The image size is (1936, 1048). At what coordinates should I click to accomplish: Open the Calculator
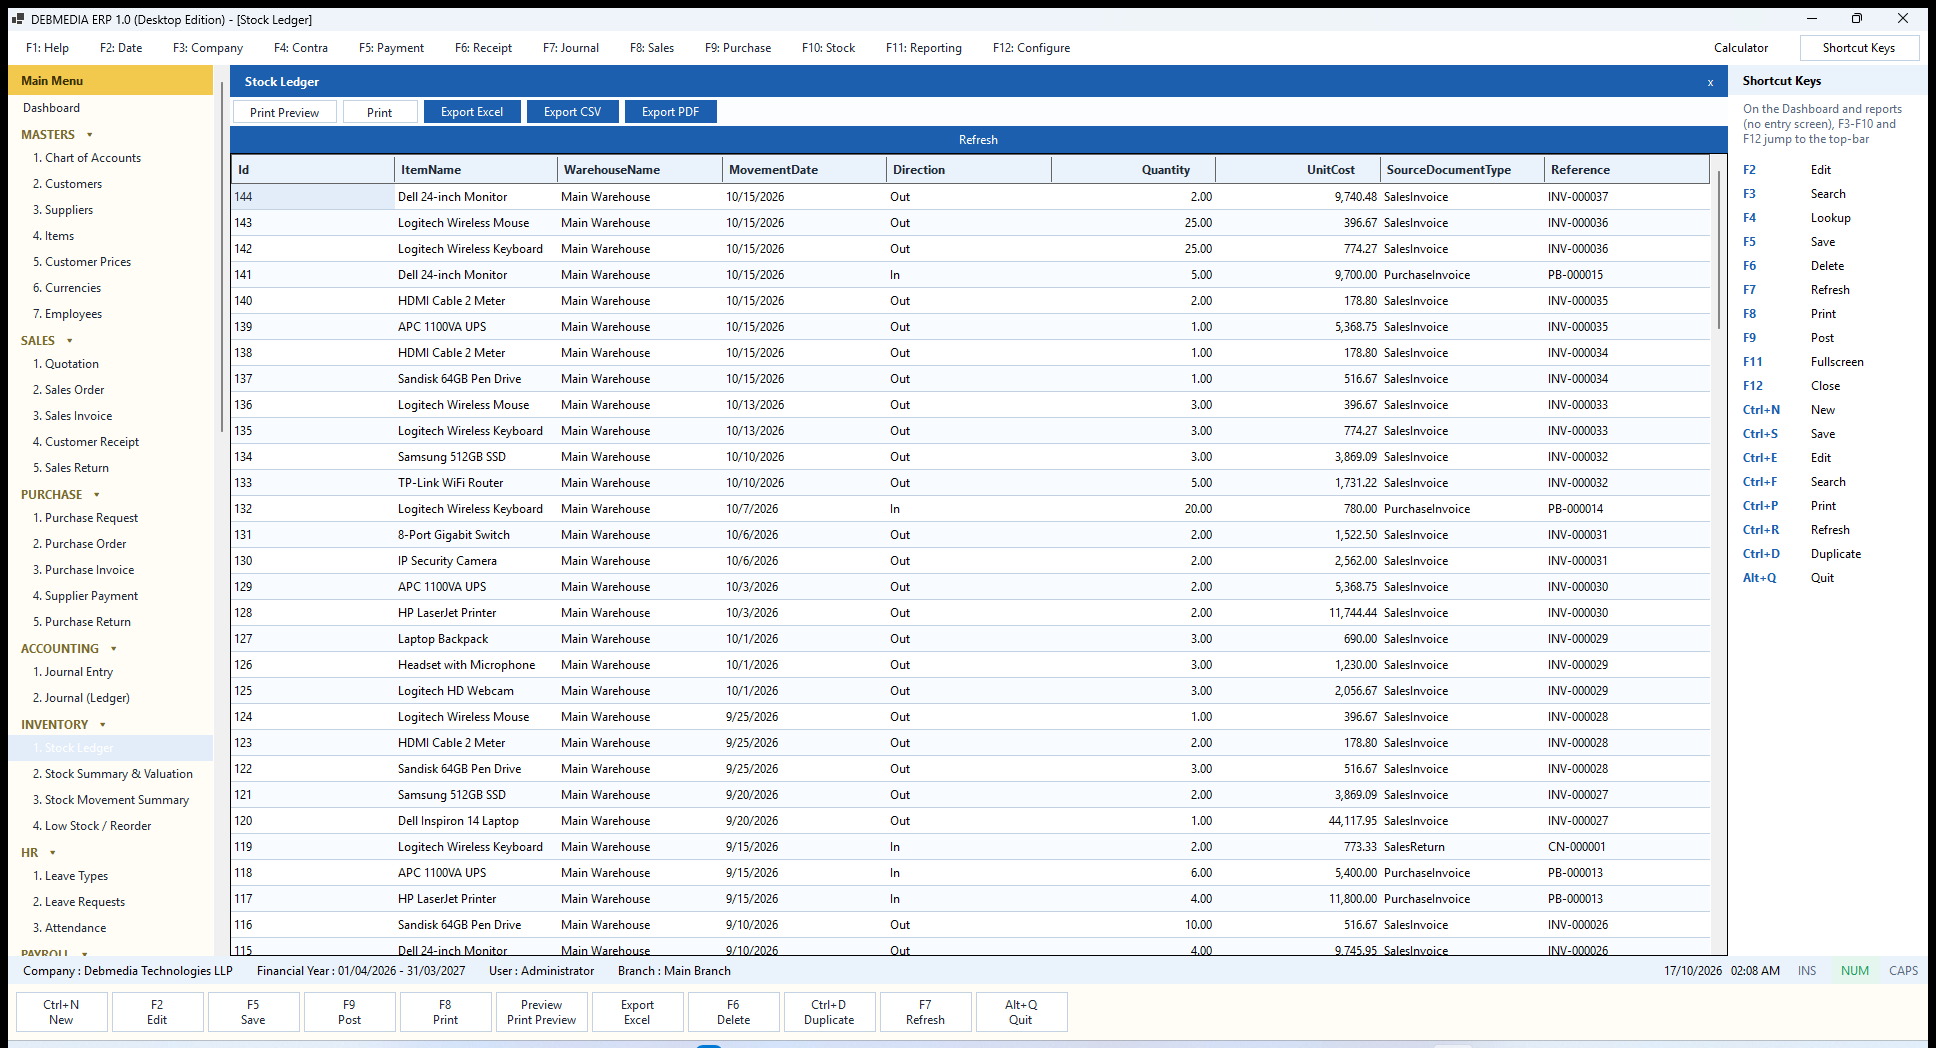tap(1741, 48)
